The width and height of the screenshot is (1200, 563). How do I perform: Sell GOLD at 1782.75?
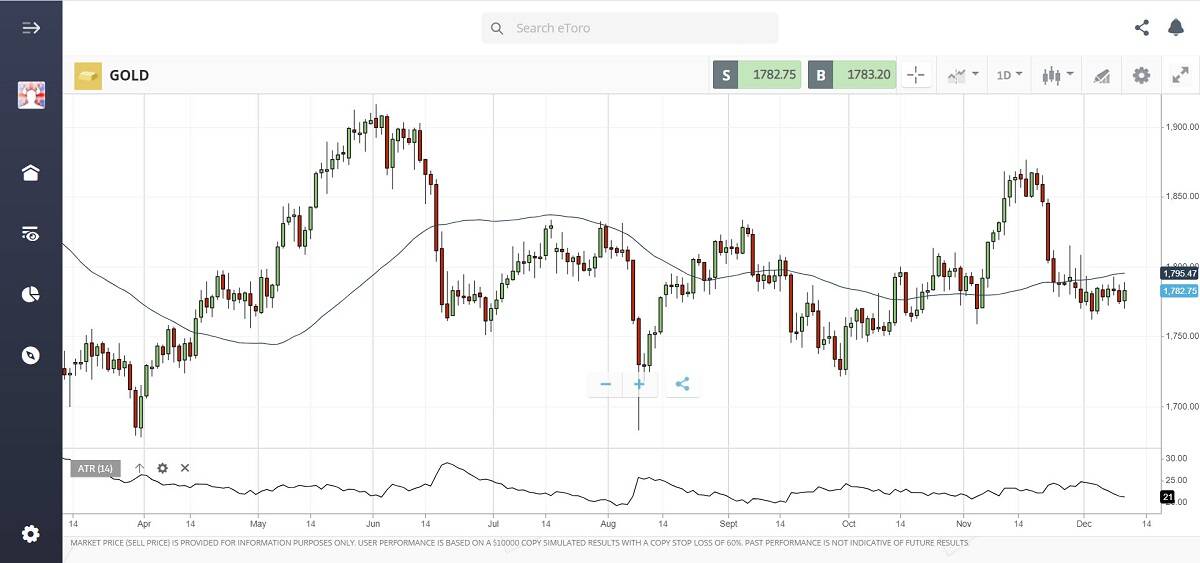757,75
